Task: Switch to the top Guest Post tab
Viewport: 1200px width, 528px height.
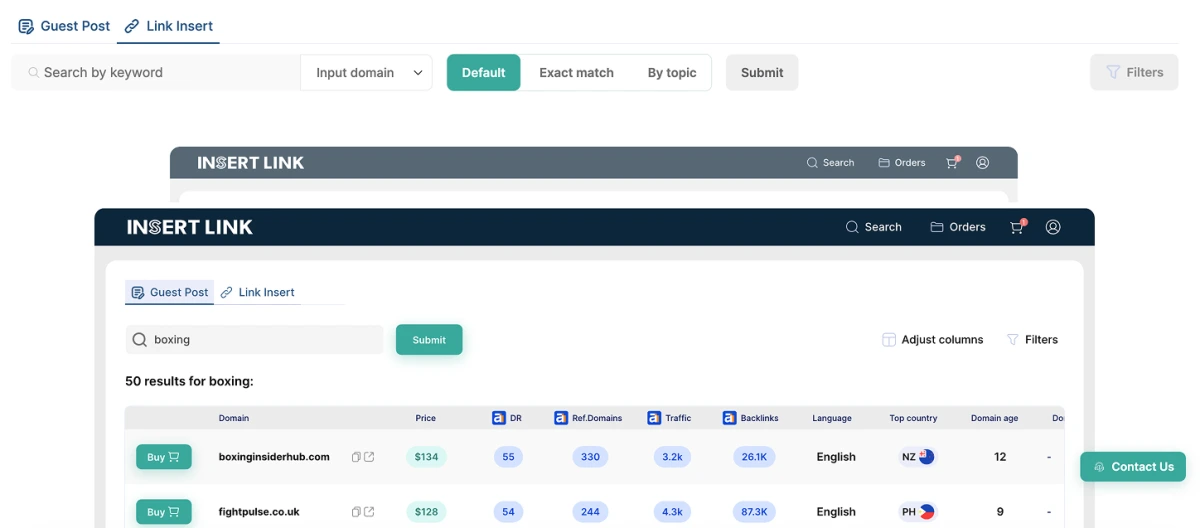Action: coord(64,26)
